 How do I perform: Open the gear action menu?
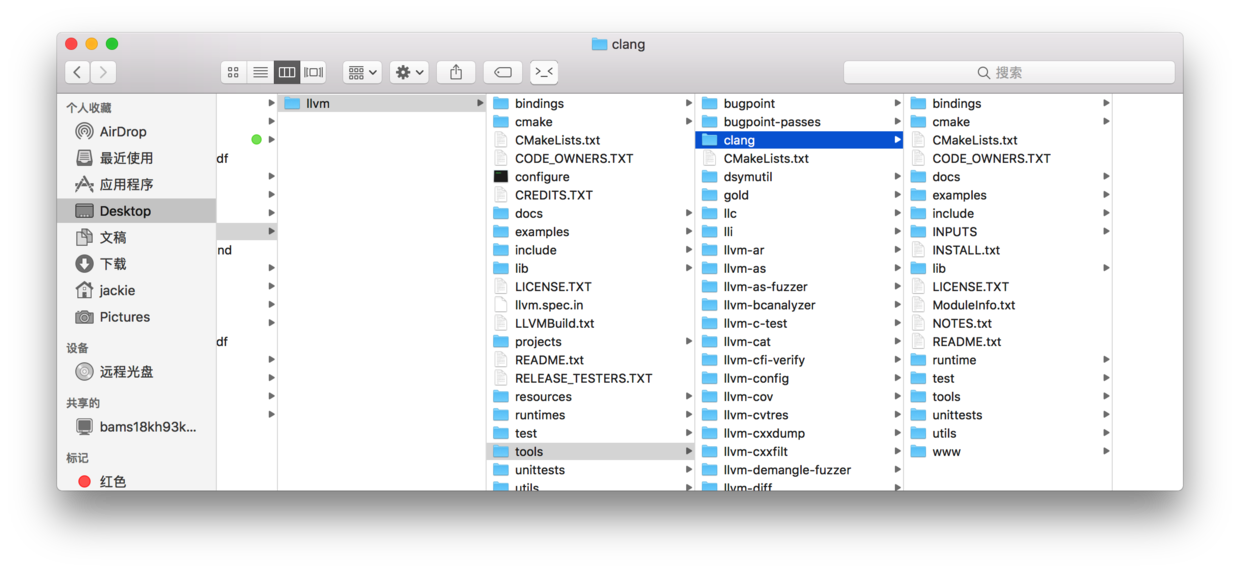click(x=409, y=72)
